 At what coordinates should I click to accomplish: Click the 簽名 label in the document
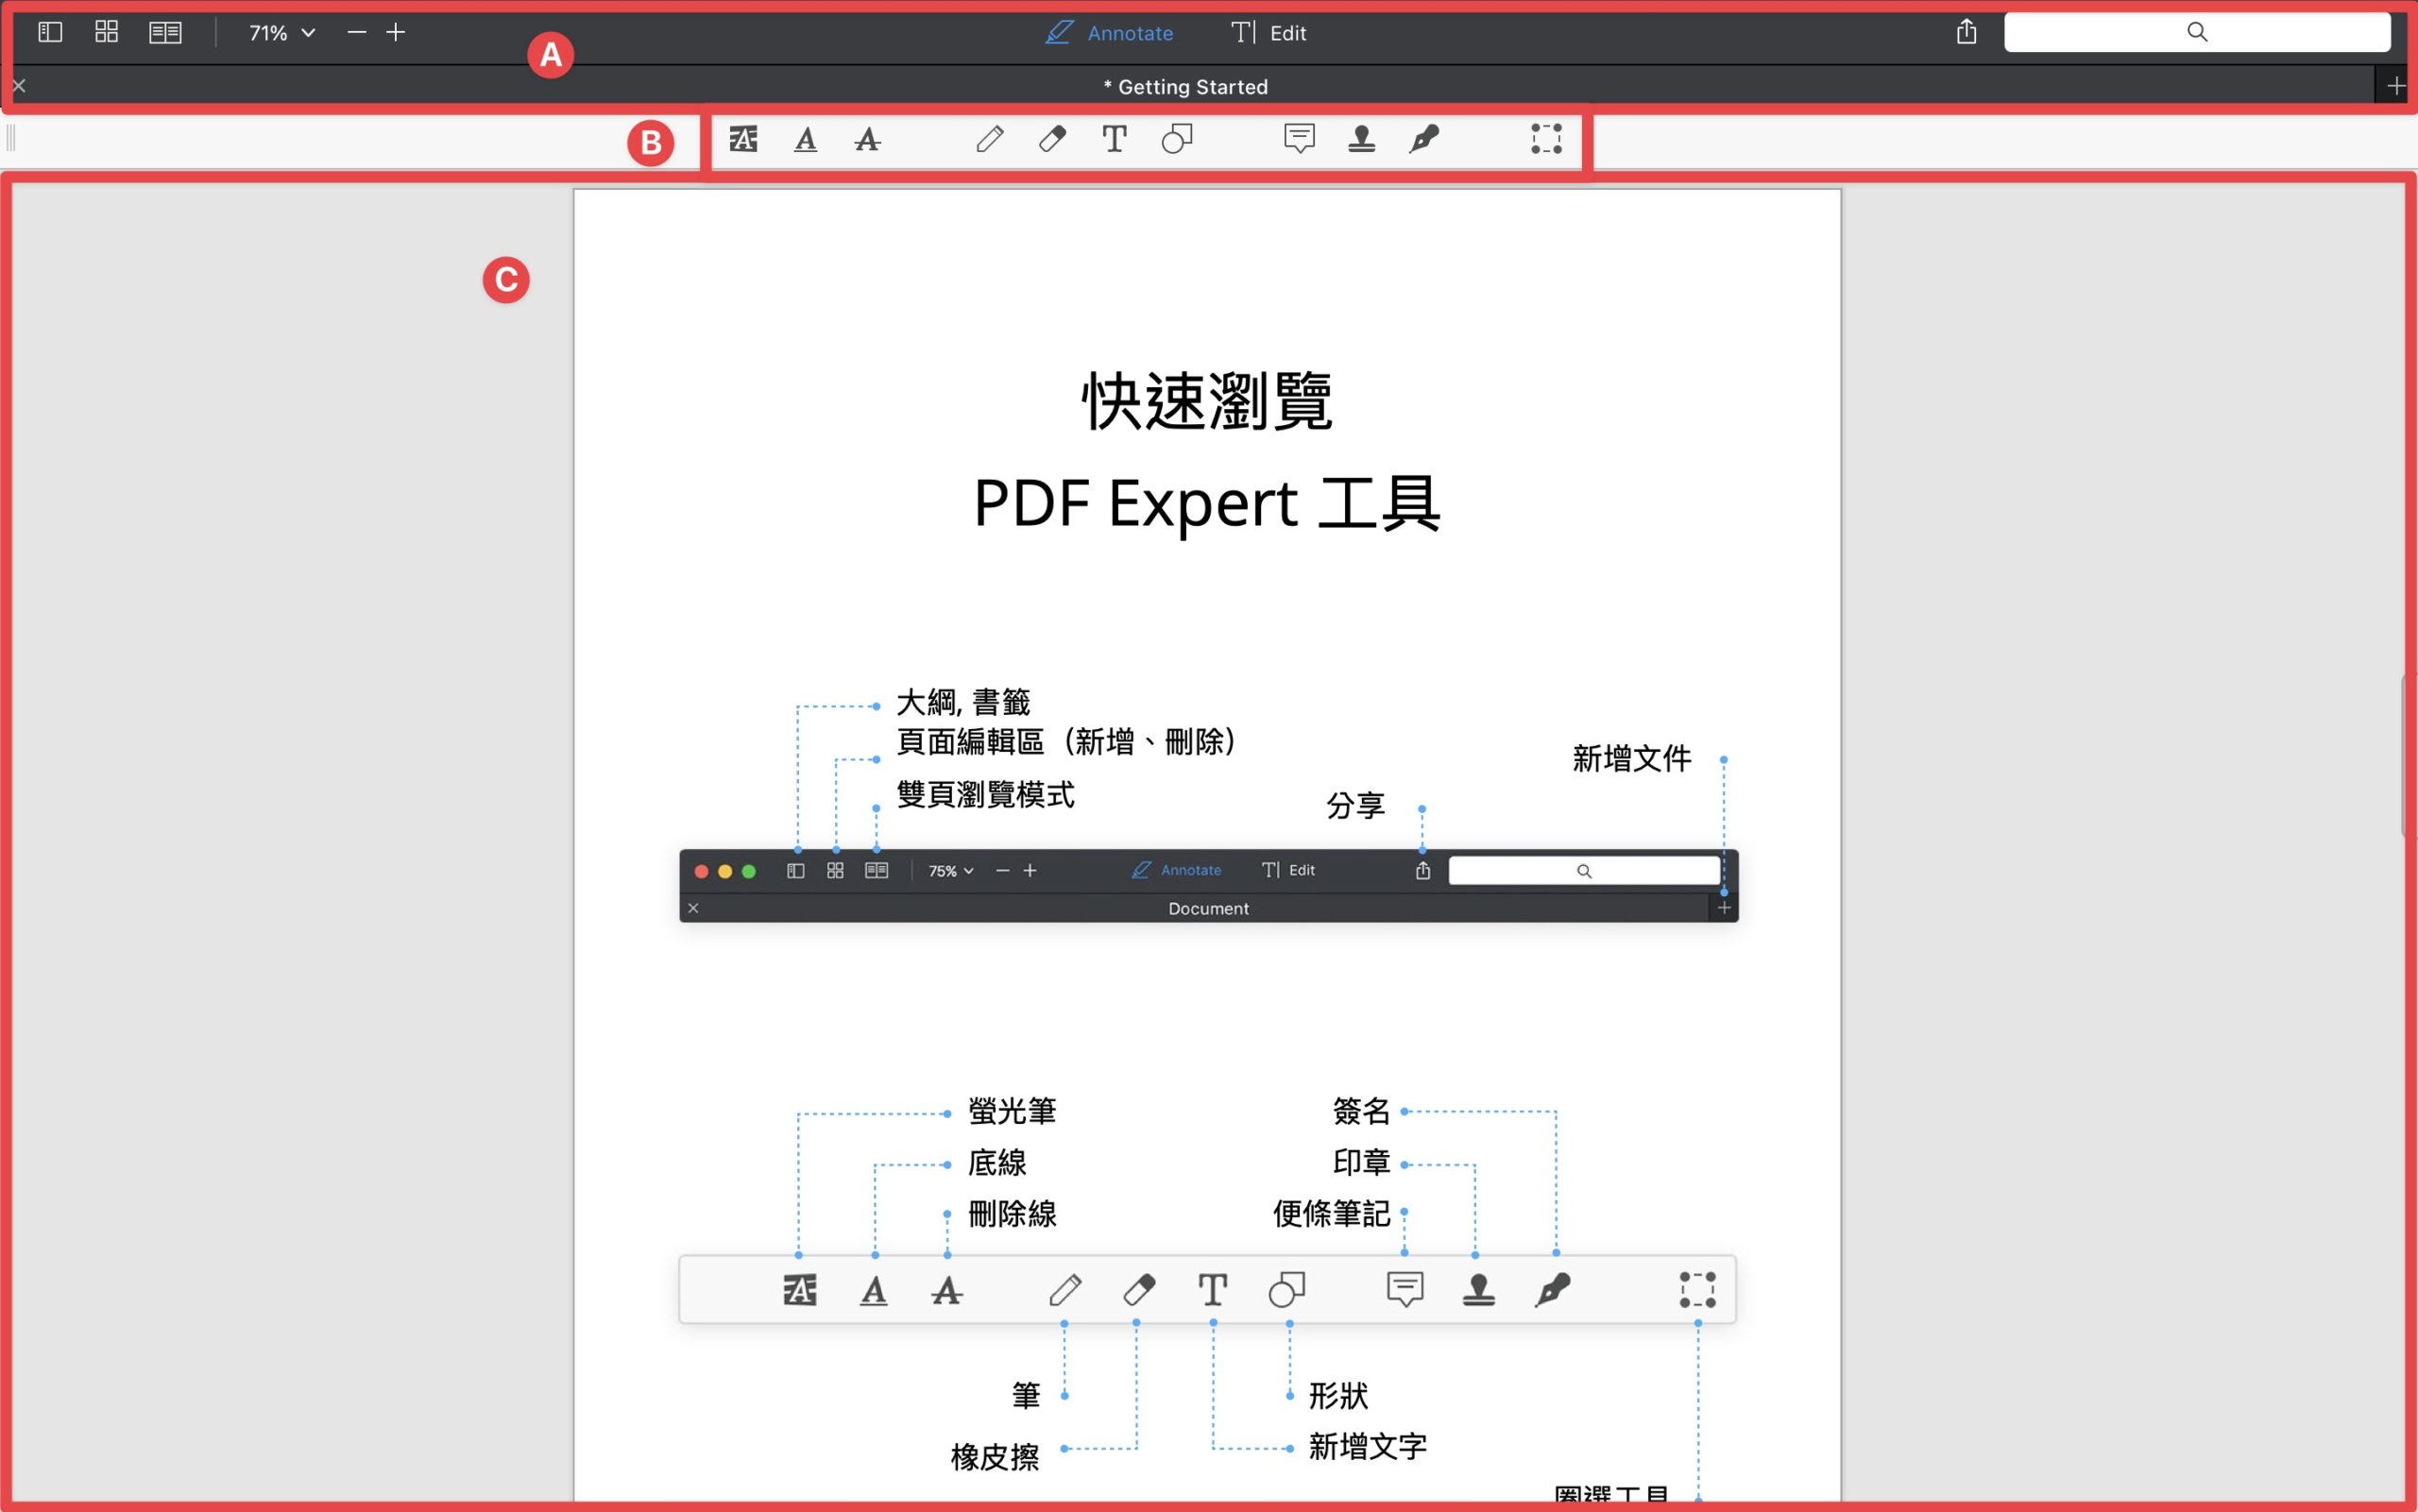click(x=1361, y=1111)
